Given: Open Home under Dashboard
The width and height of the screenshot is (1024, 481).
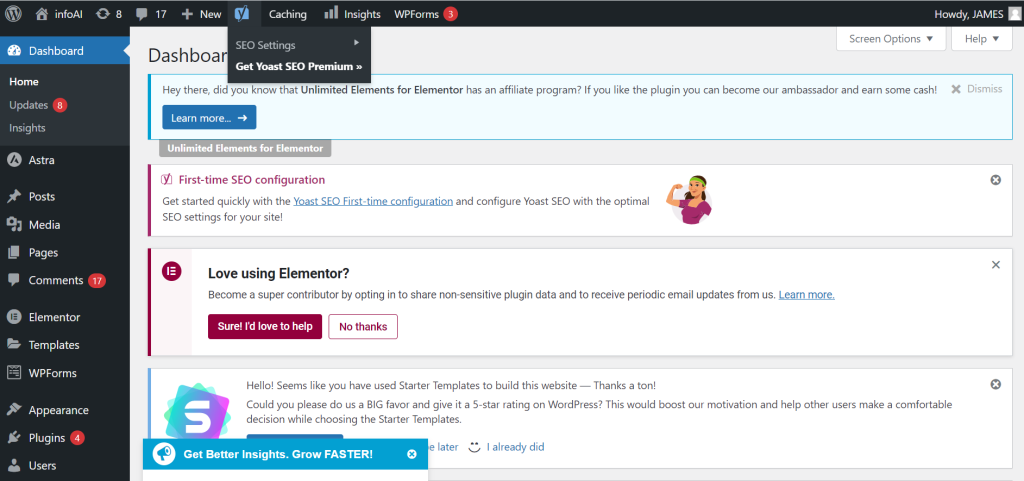Looking at the screenshot, I should coord(24,82).
